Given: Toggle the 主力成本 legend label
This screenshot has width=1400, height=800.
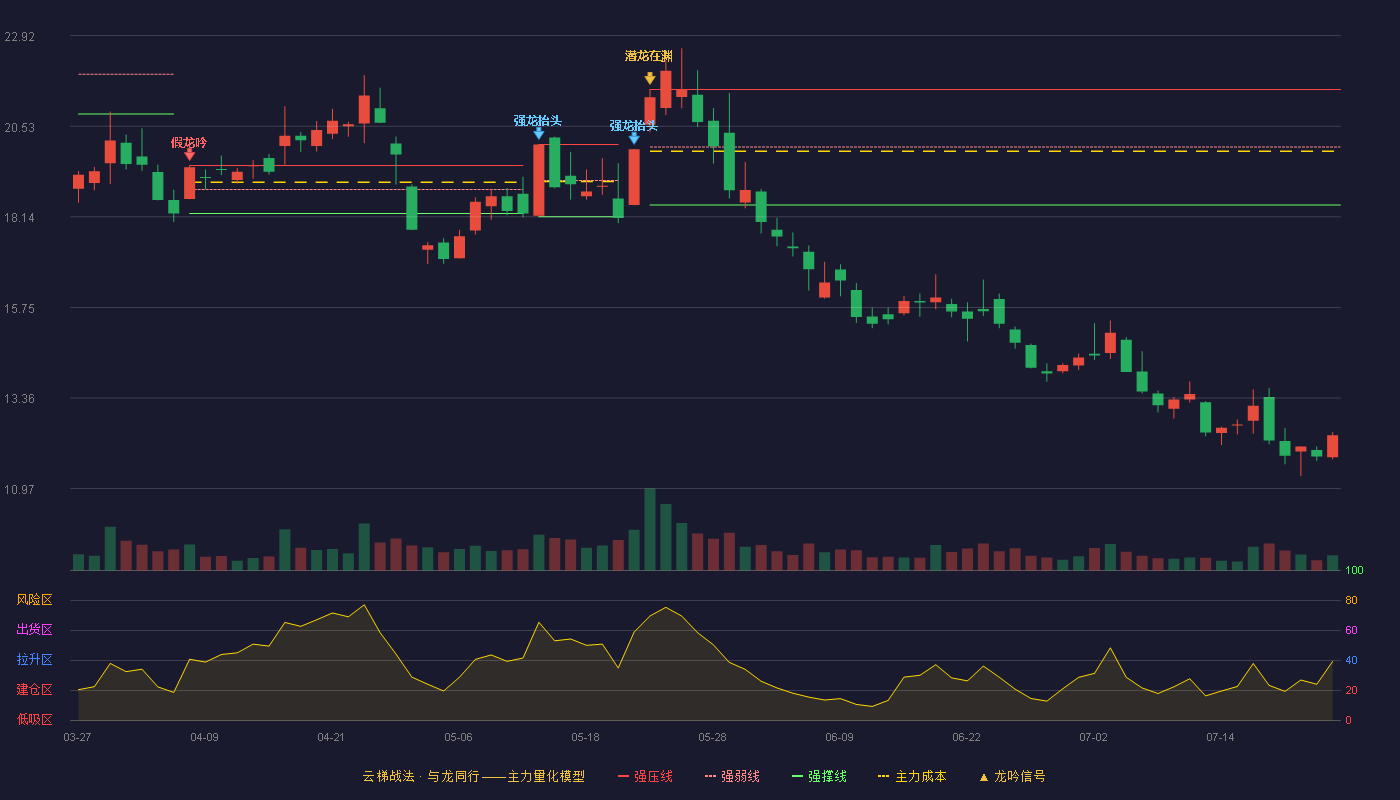Looking at the screenshot, I should (x=921, y=777).
